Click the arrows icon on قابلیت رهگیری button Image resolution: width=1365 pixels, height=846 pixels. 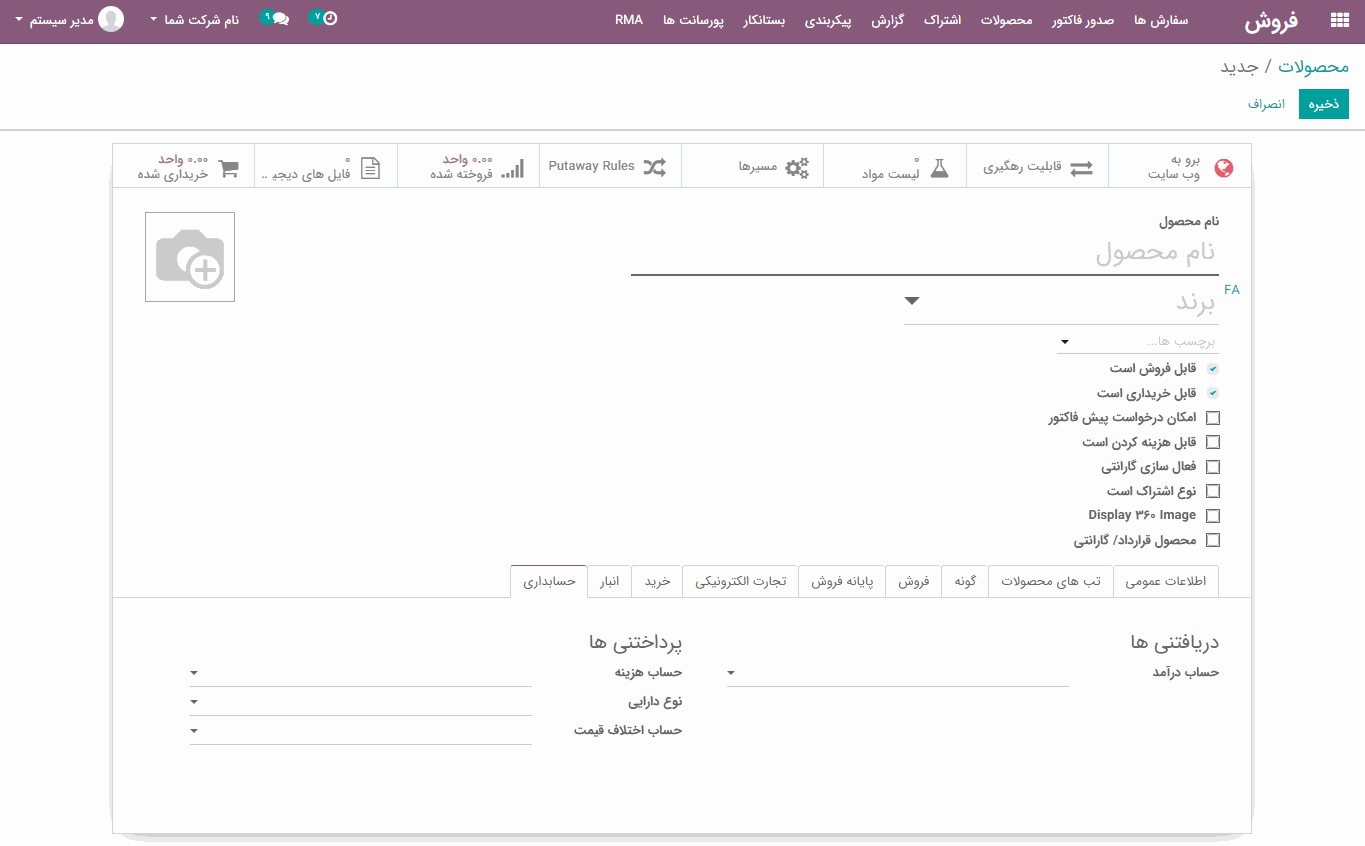click(x=1081, y=167)
